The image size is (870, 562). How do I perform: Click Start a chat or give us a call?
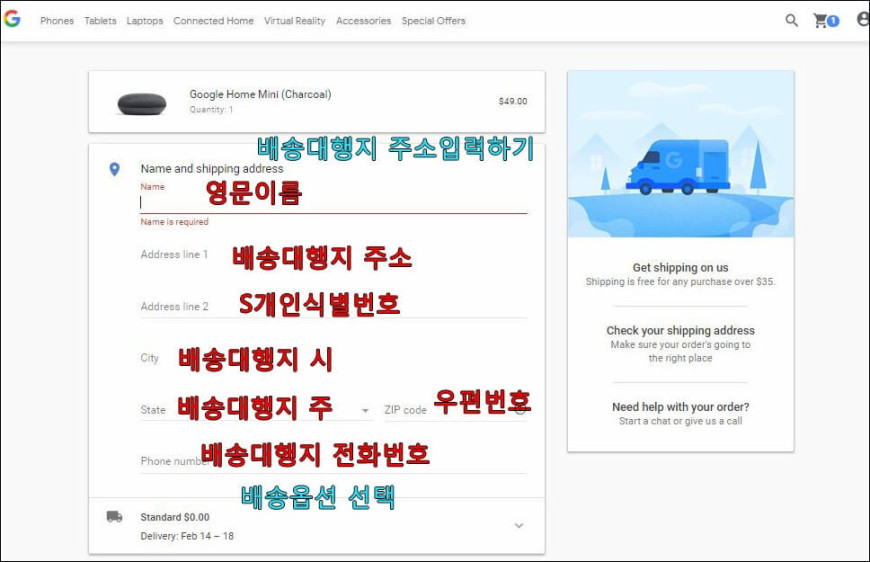[x=680, y=421]
